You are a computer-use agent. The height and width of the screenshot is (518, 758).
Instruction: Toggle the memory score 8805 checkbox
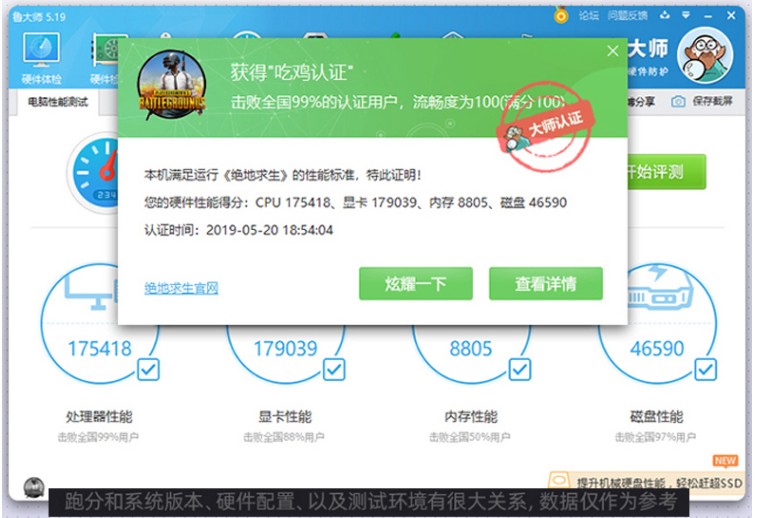pos(520,370)
